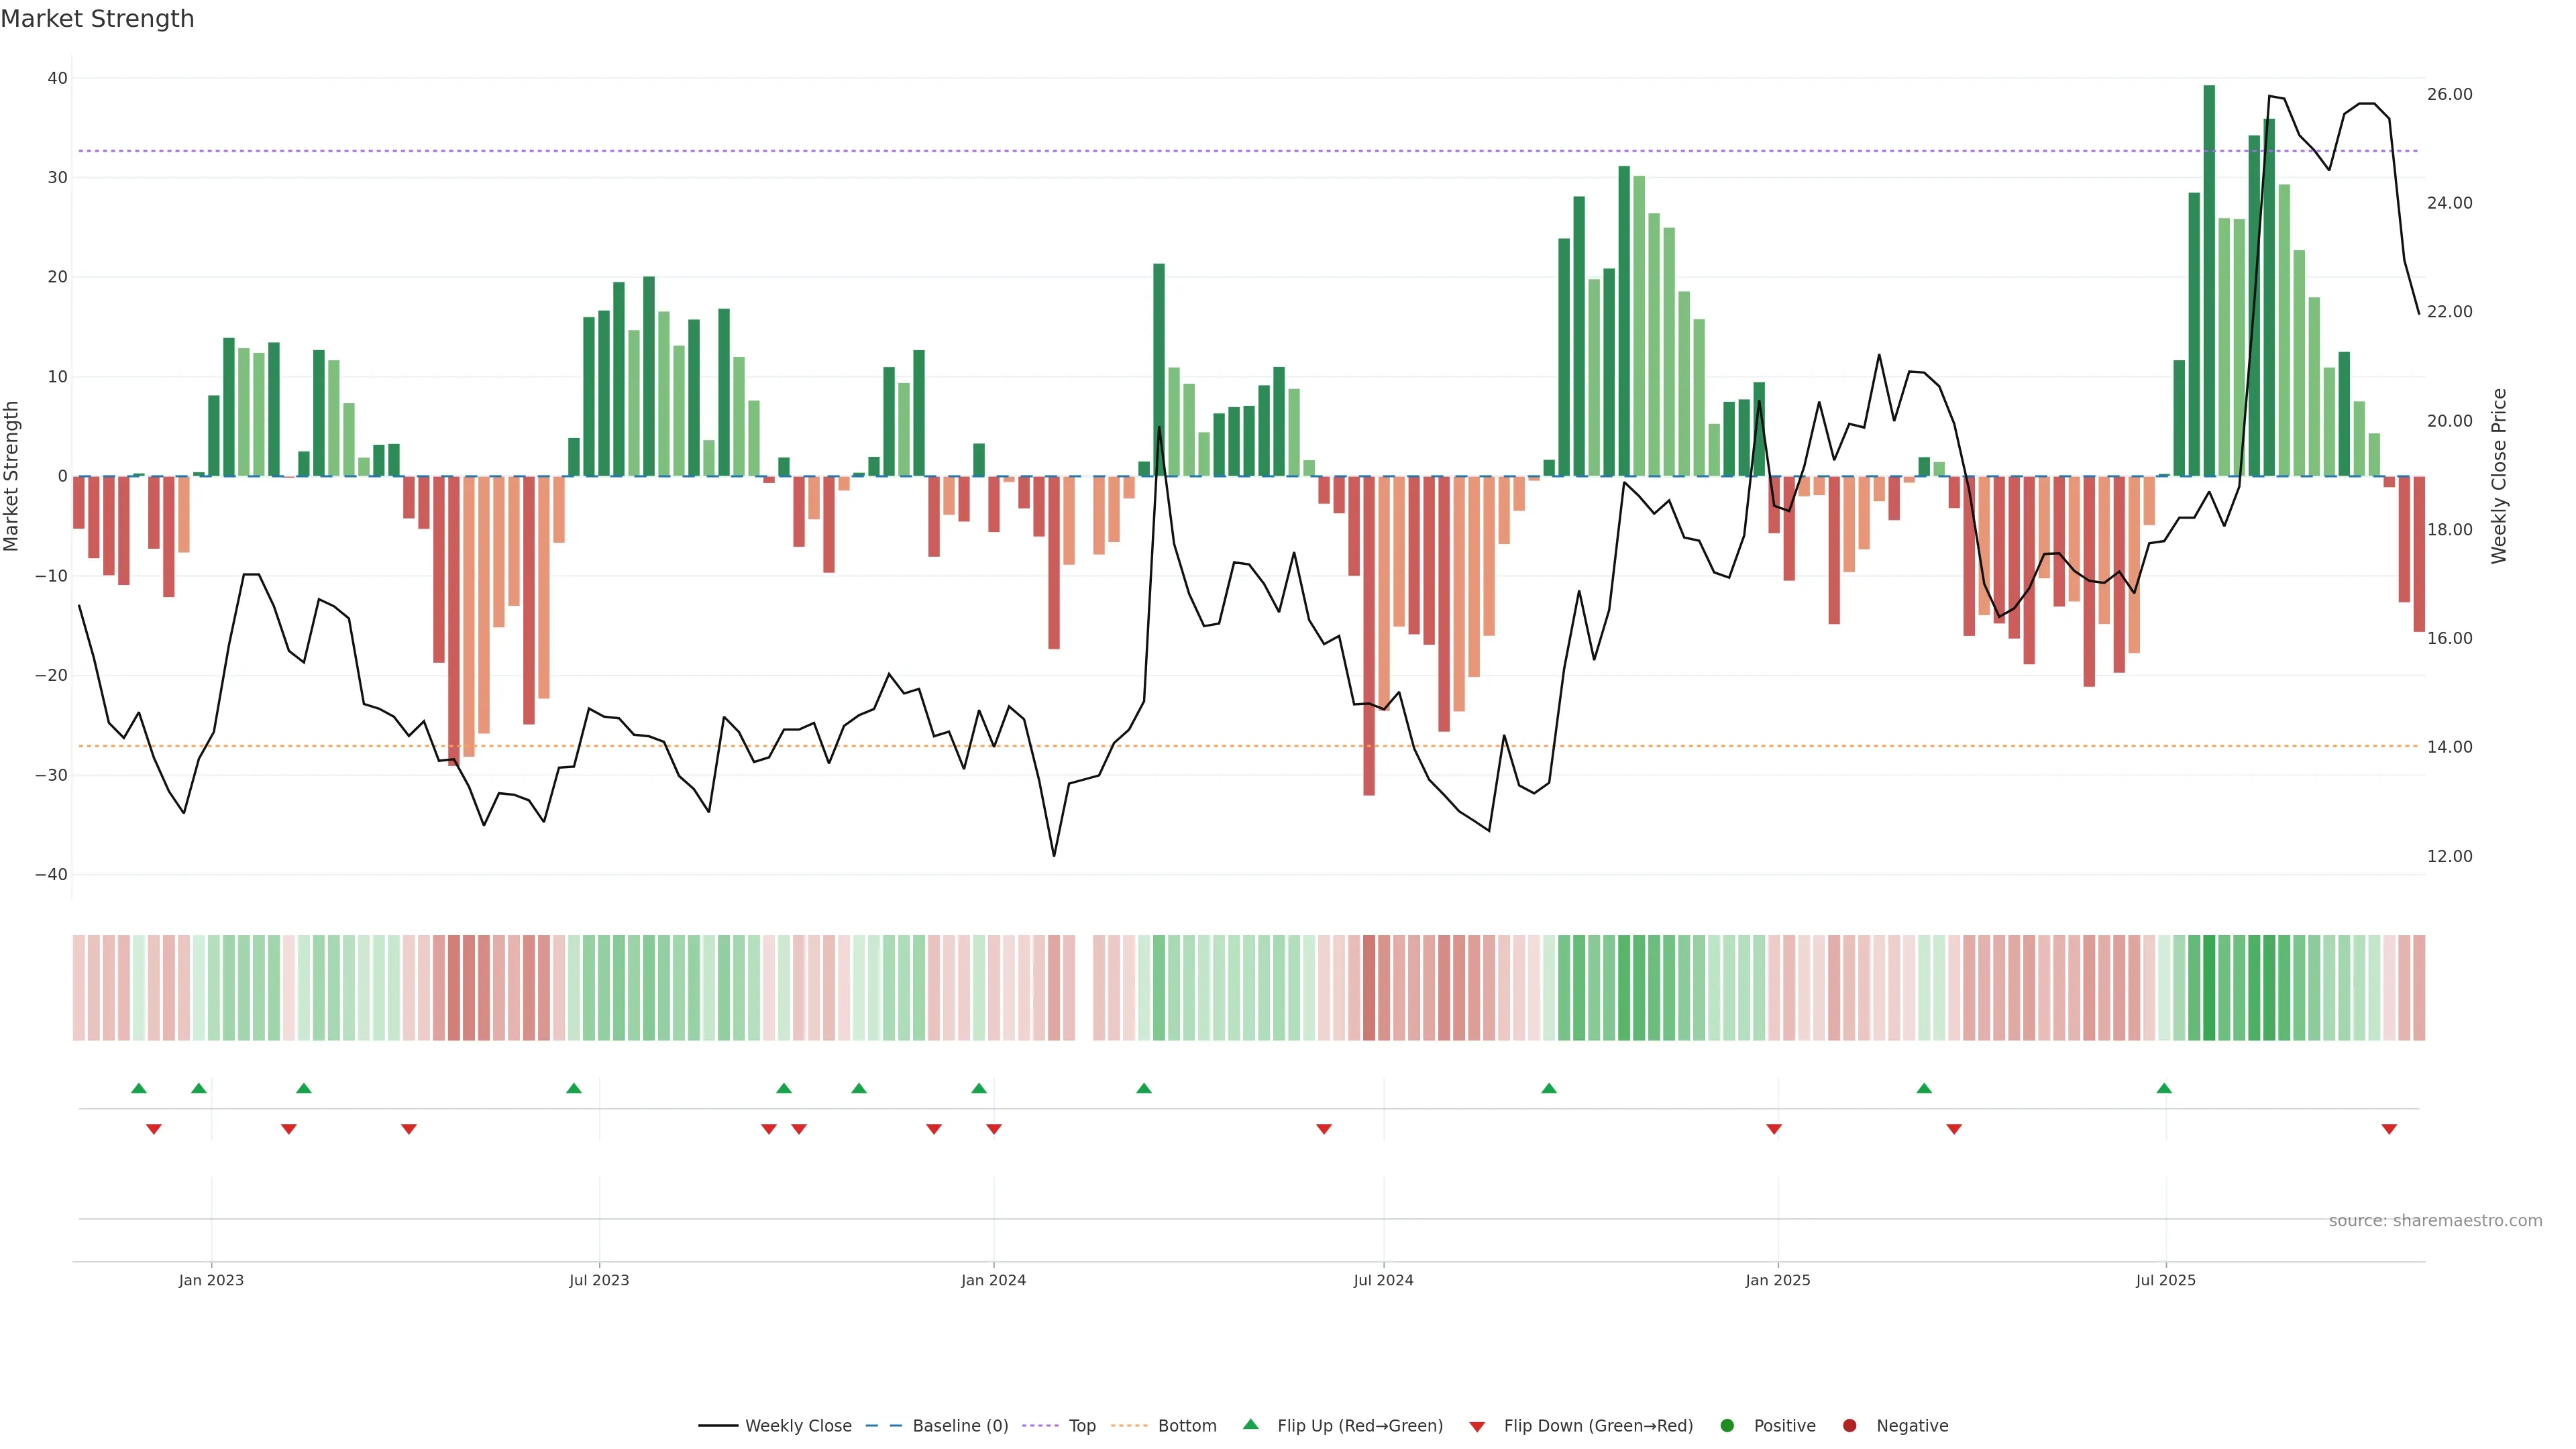
Task: Click the source: sharemaestro.com text
Action: pyautogui.click(x=2435, y=1220)
